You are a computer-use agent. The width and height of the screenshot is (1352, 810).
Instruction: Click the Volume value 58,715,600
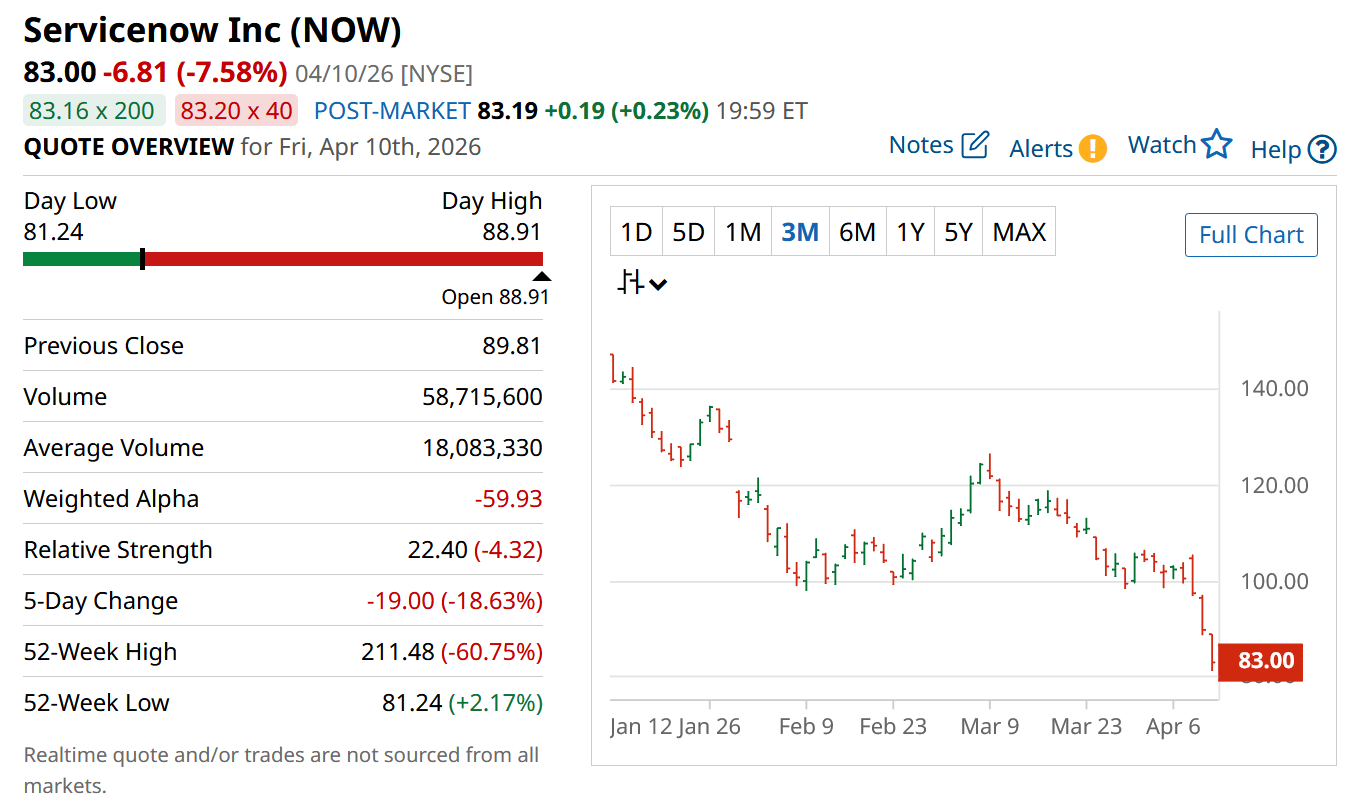(x=483, y=397)
